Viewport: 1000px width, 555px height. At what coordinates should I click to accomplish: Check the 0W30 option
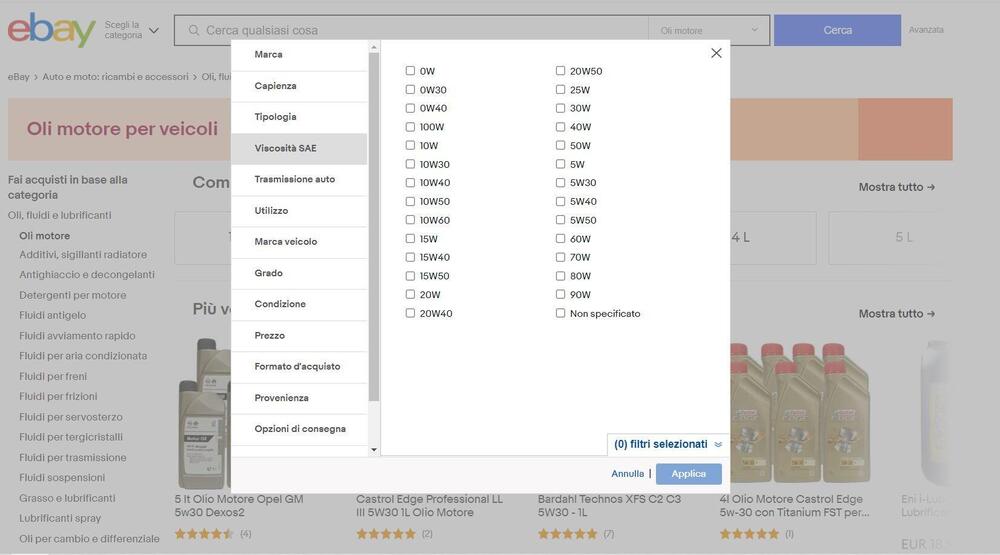click(410, 89)
